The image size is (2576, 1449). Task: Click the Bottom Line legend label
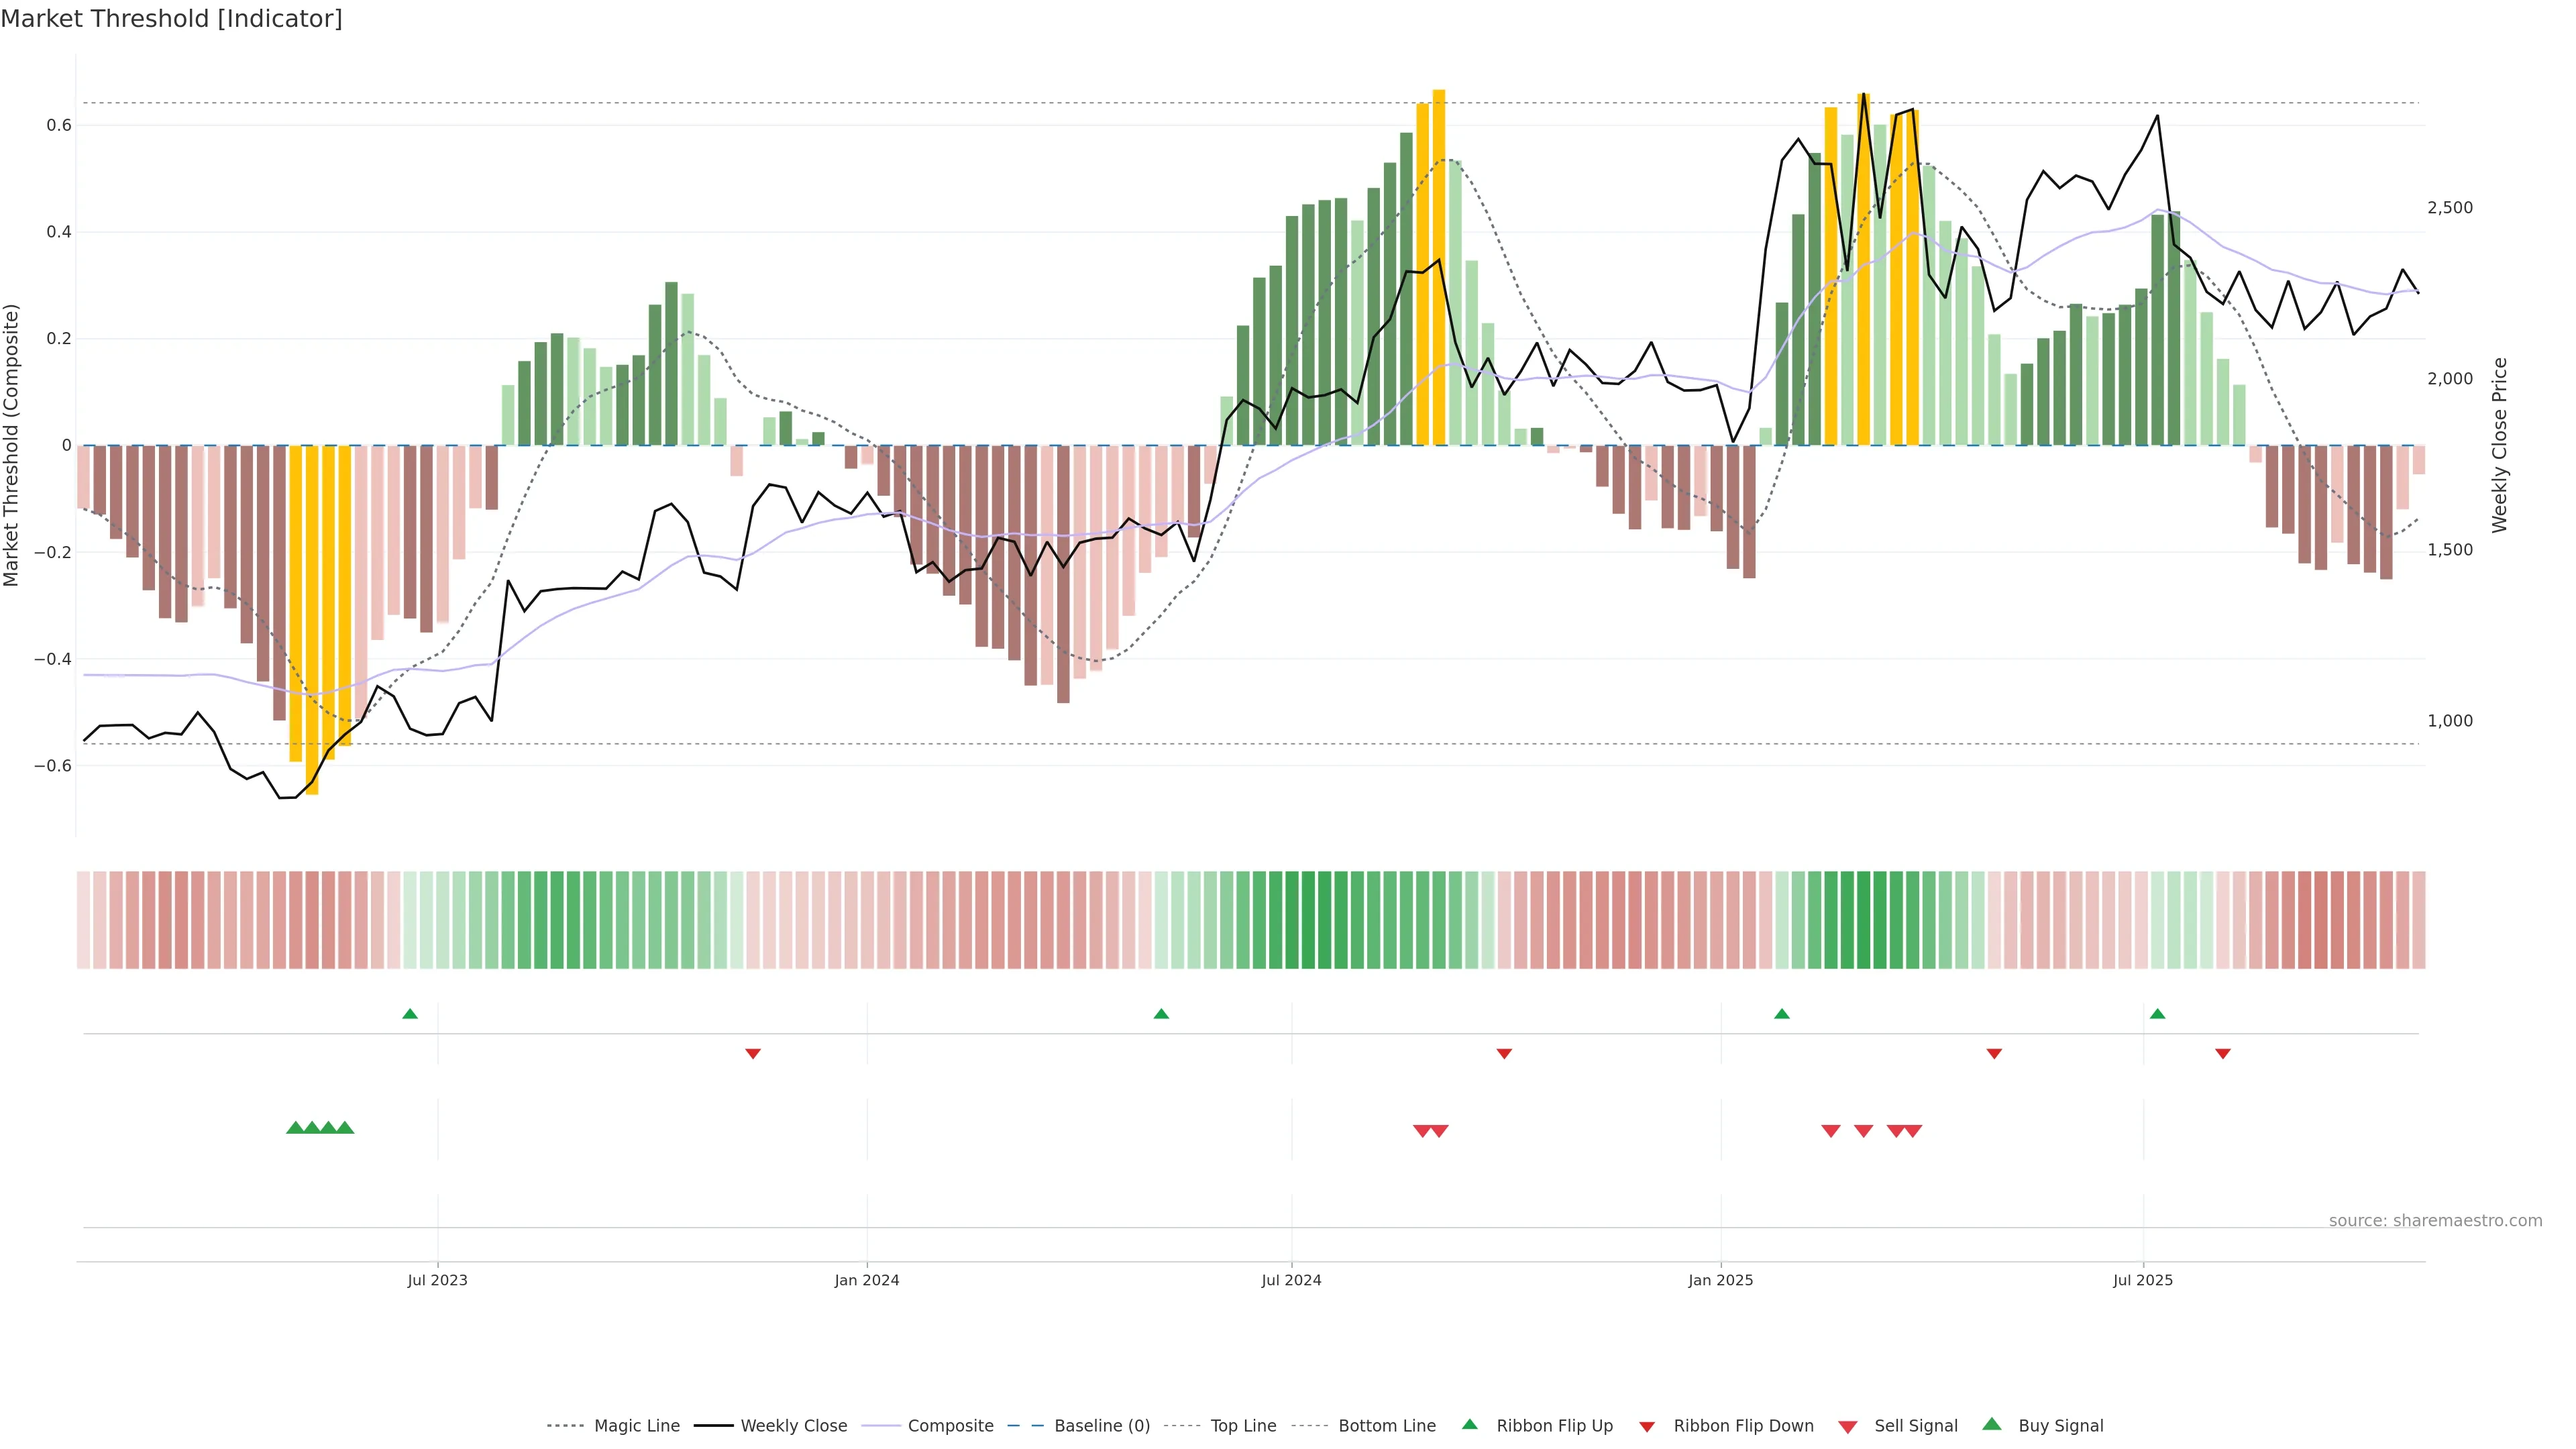tap(1386, 1425)
